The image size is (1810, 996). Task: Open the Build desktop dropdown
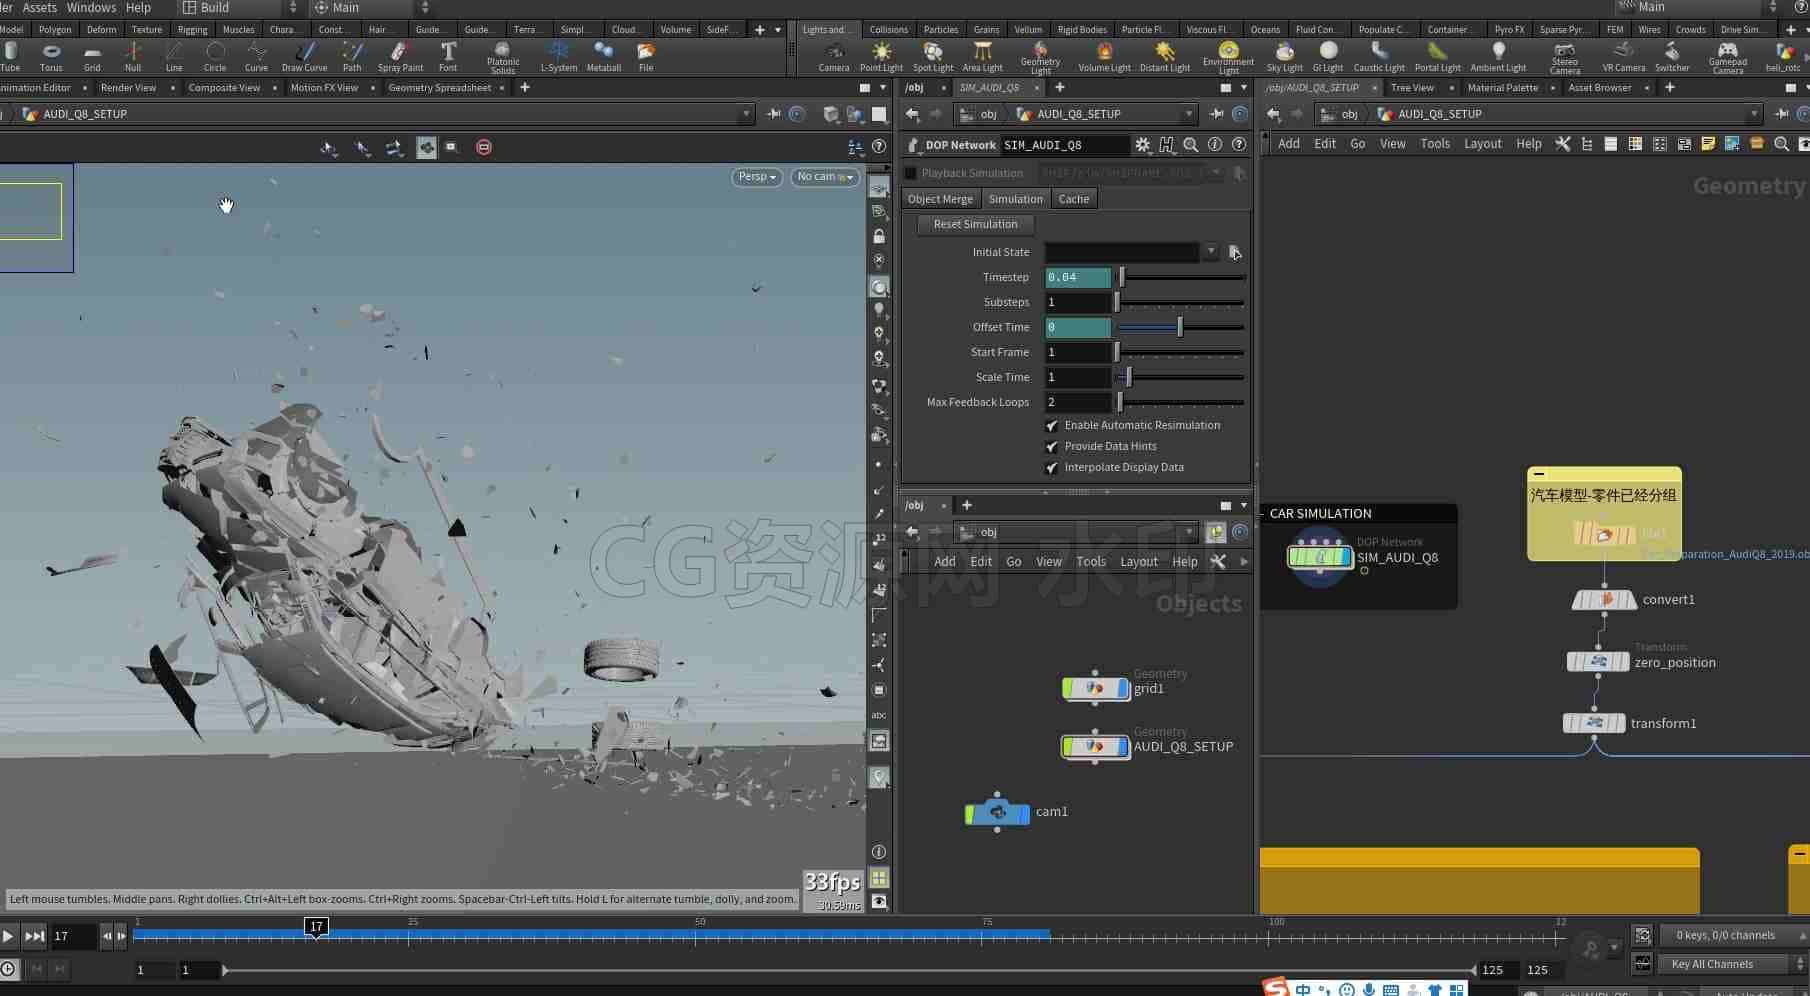click(x=241, y=7)
